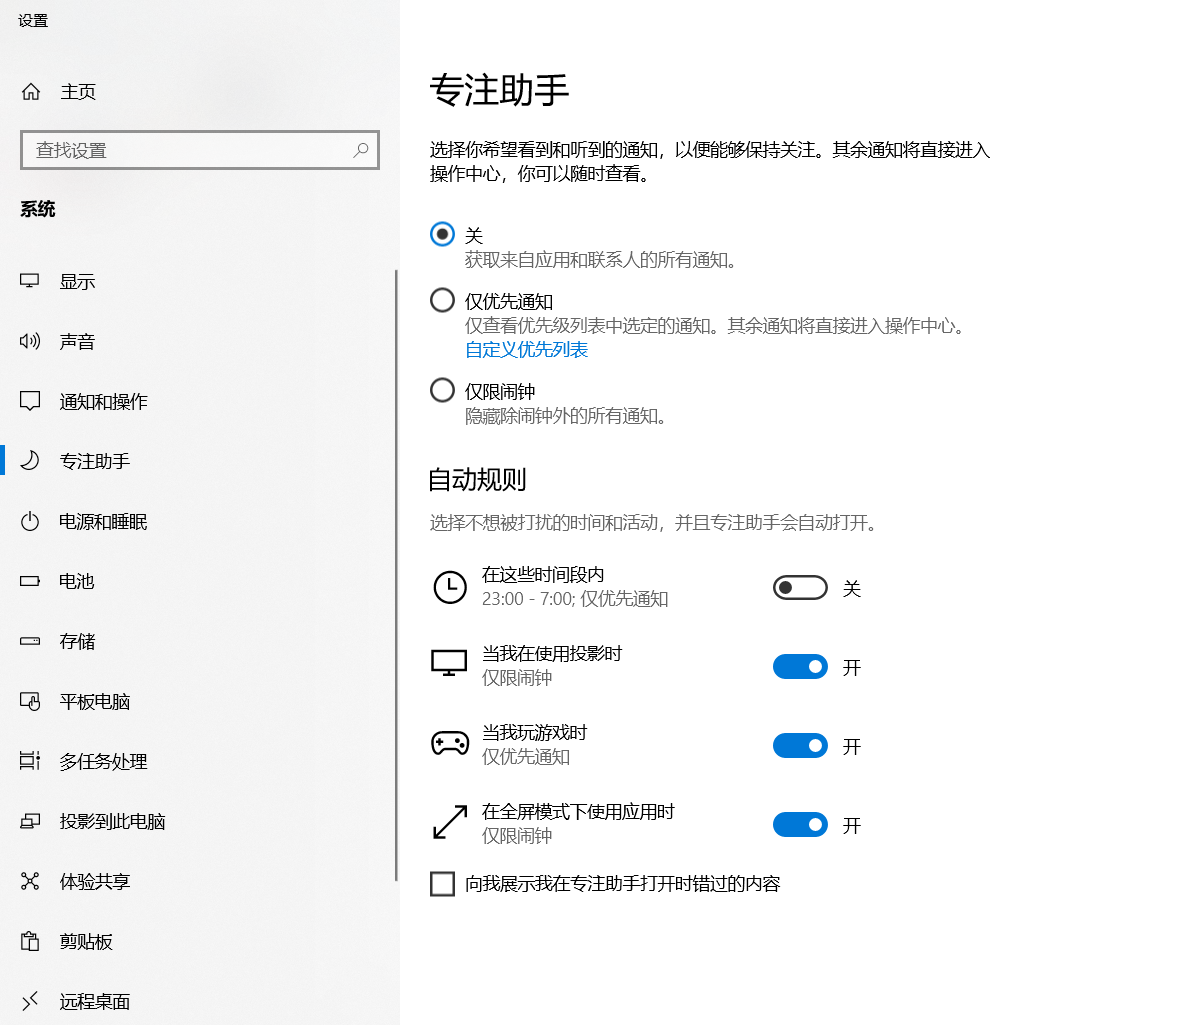The height and width of the screenshot is (1025, 1183).
Task: Open 剪贴板 in the sidebar
Action: (x=198, y=941)
